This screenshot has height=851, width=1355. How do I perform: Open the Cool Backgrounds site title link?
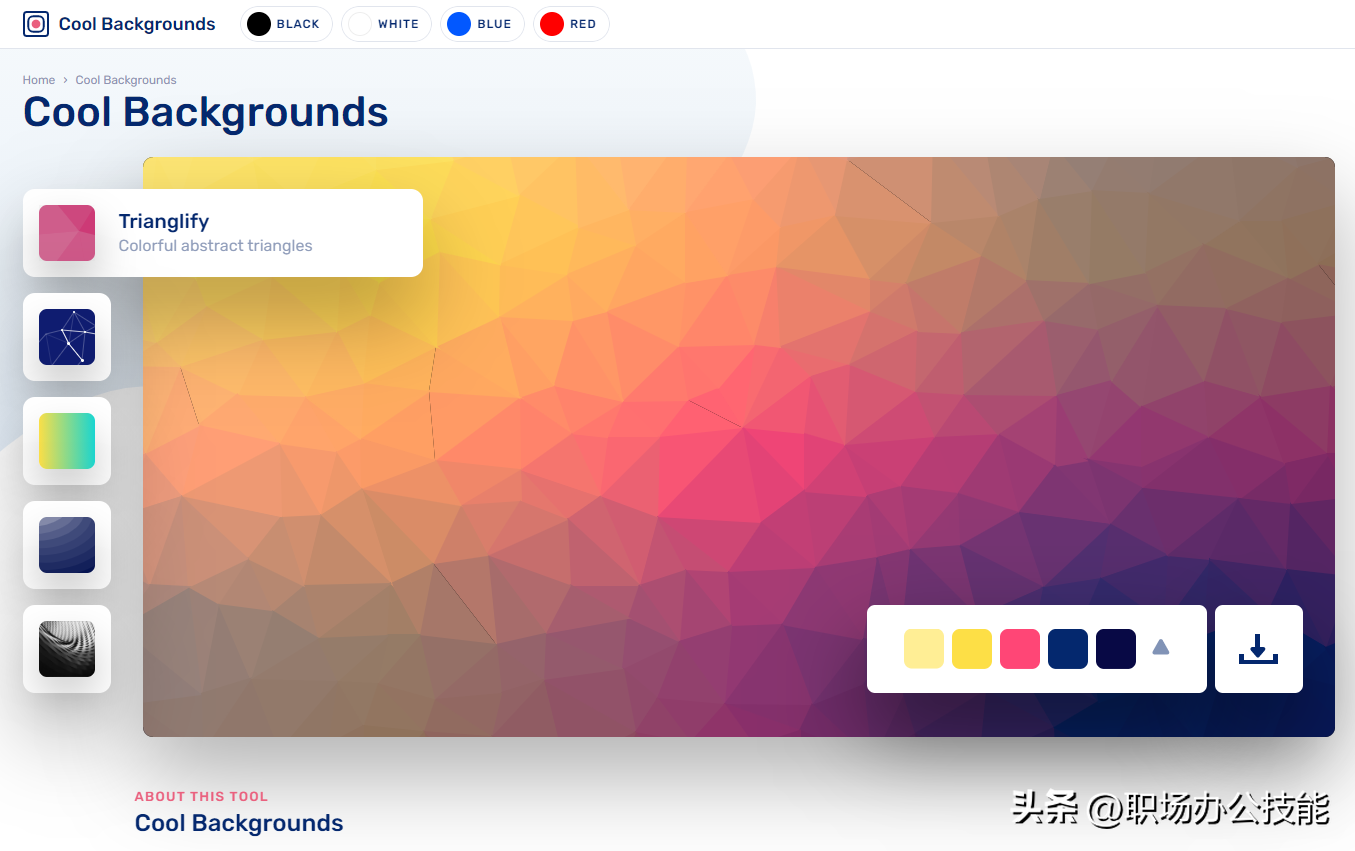(137, 24)
